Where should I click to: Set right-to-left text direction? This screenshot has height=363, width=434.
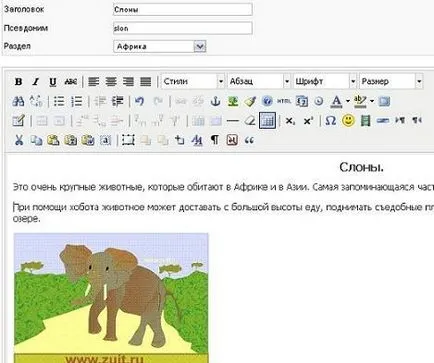(x=417, y=121)
